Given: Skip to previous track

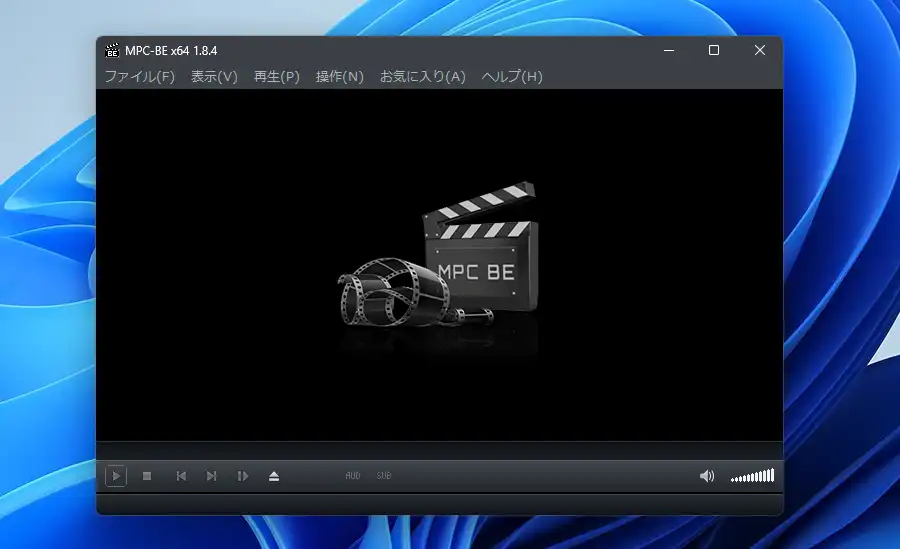Looking at the screenshot, I should (181, 476).
